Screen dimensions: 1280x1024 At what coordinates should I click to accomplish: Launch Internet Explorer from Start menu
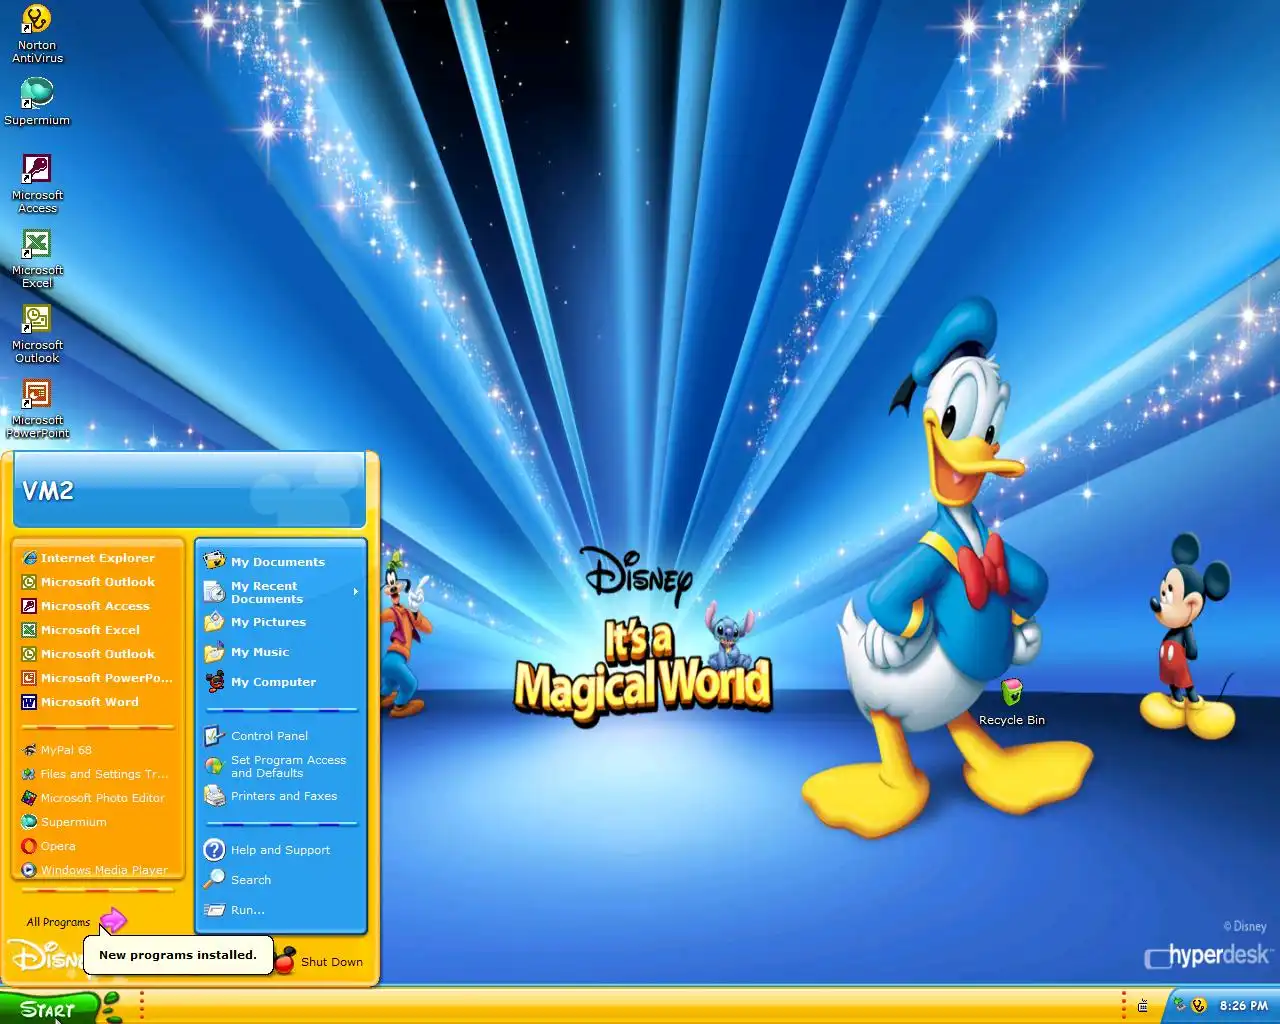click(x=98, y=558)
